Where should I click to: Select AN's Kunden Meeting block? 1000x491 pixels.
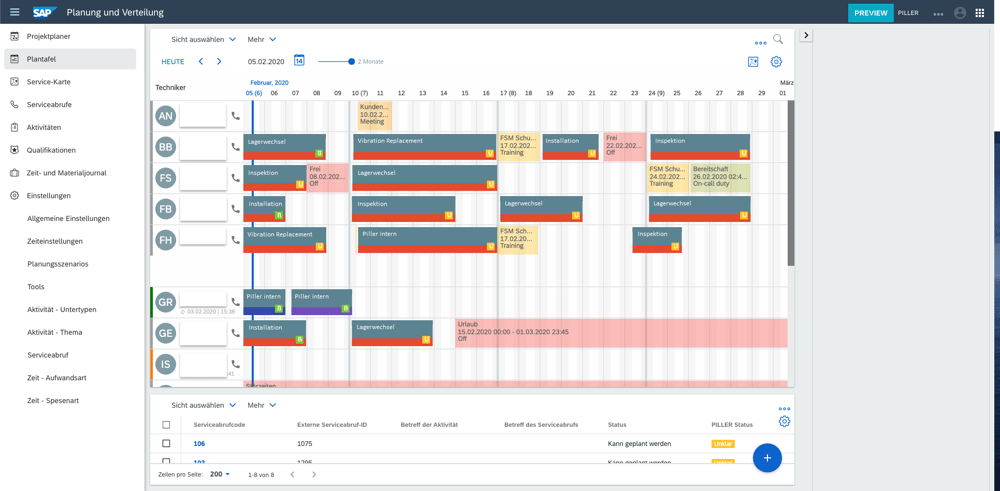coord(375,116)
